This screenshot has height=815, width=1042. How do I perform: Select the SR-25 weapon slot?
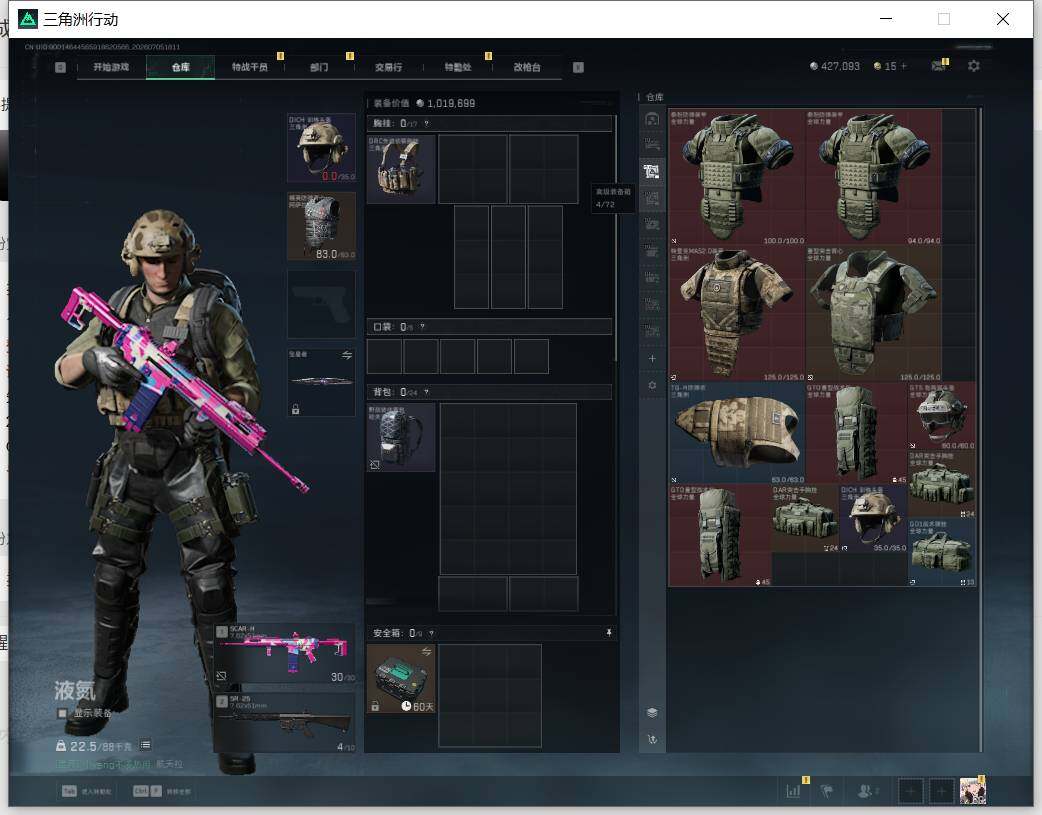[285, 723]
